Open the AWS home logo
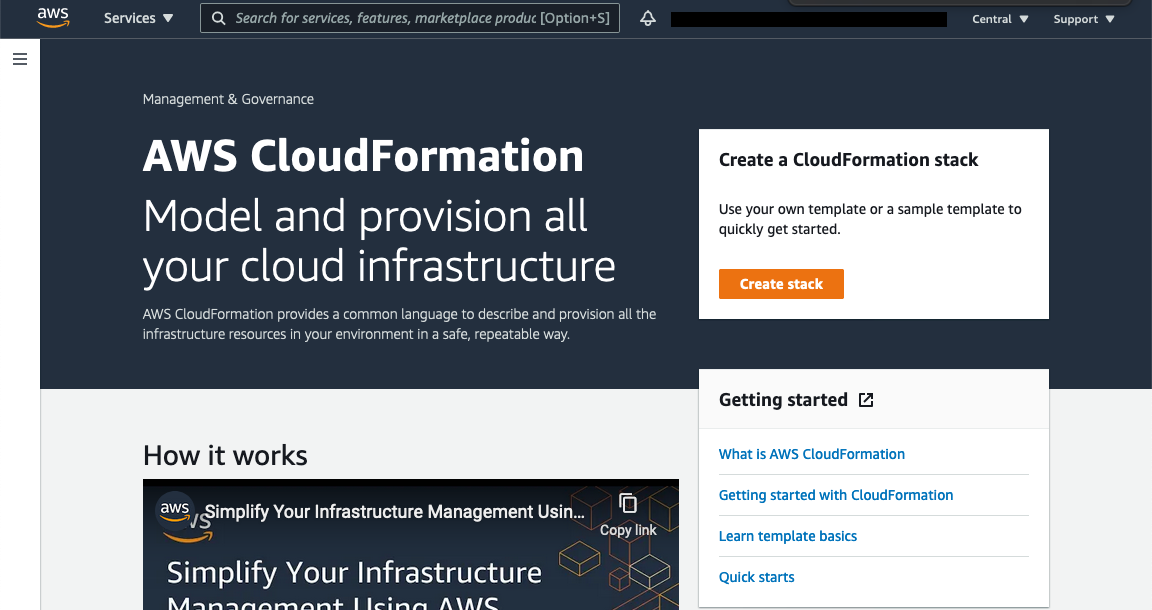The height and width of the screenshot is (610, 1152). [53, 18]
